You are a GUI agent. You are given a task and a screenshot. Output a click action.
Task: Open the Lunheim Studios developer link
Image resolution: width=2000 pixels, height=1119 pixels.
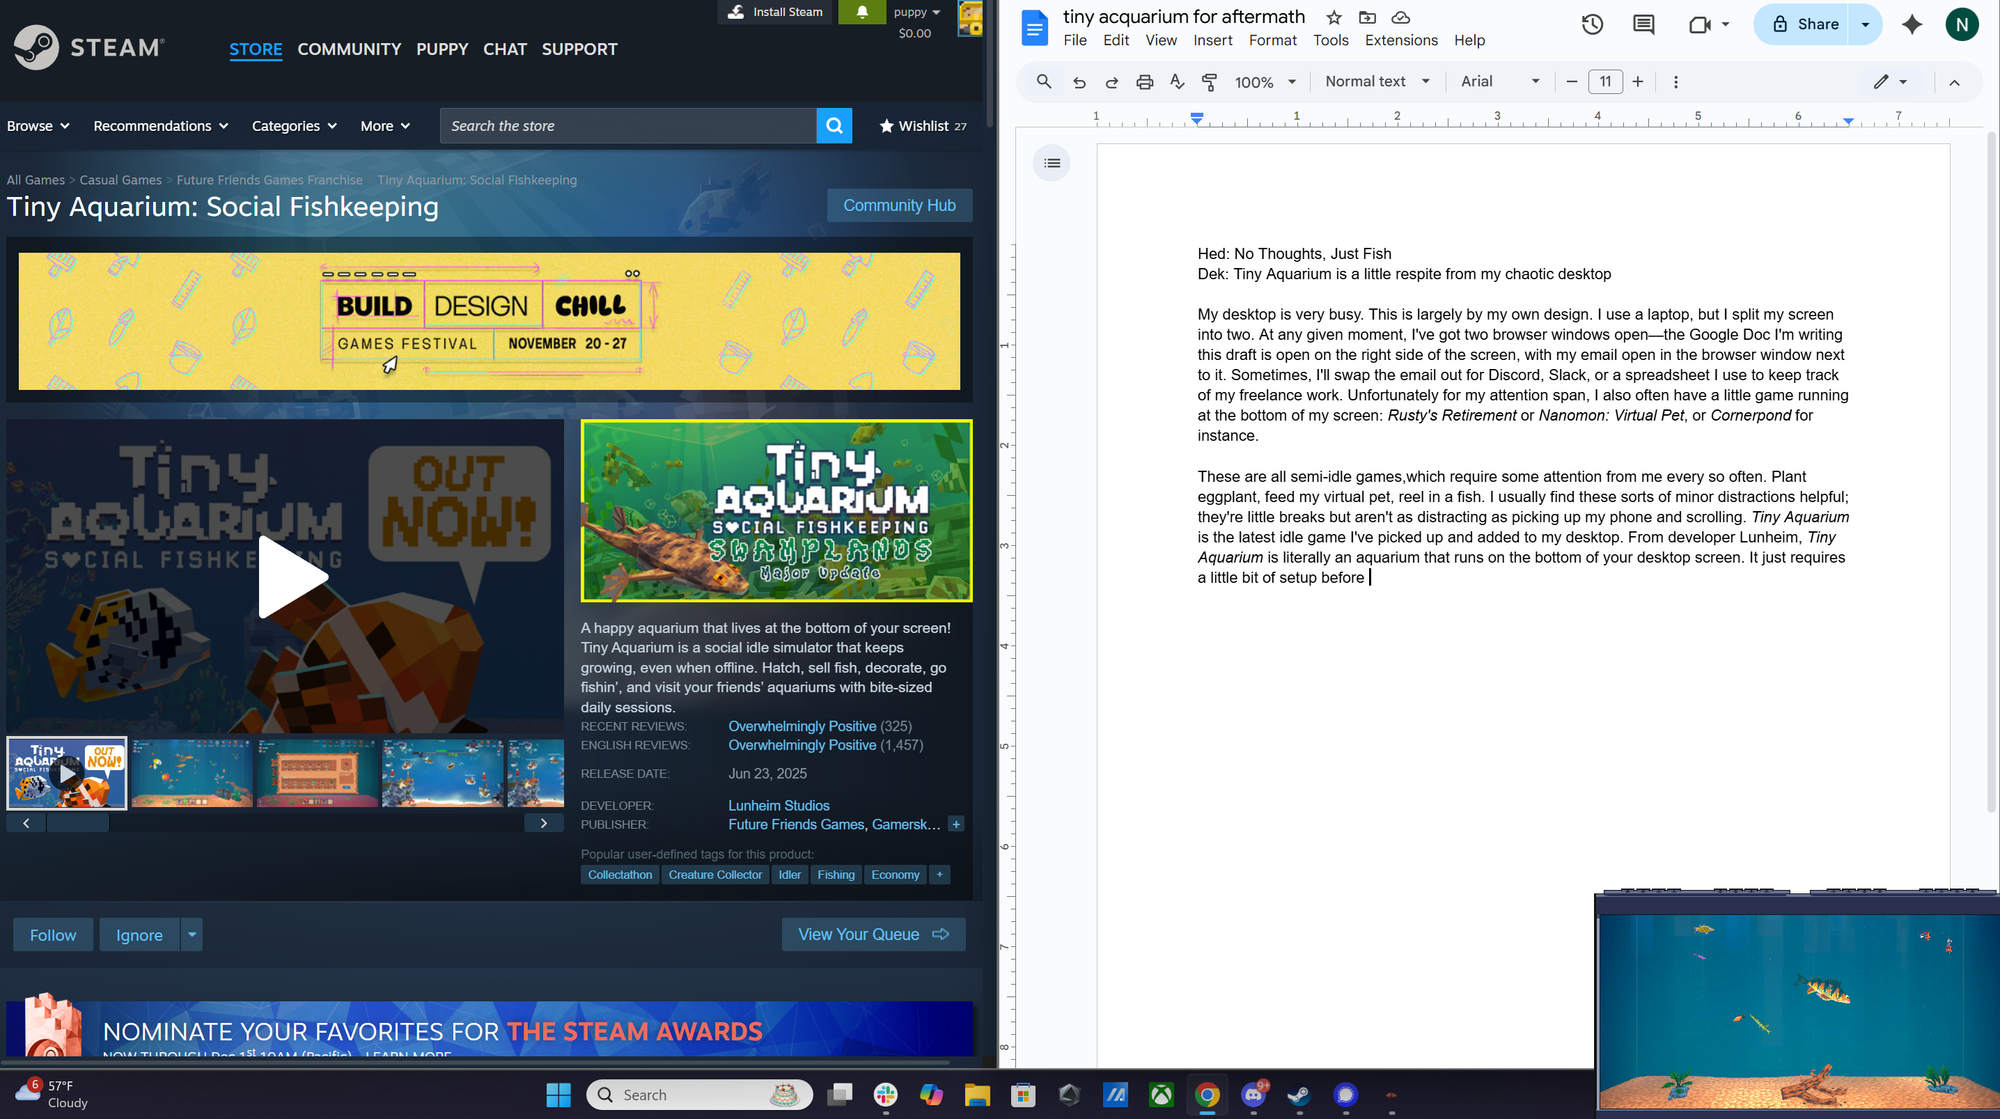pyautogui.click(x=778, y=805)
